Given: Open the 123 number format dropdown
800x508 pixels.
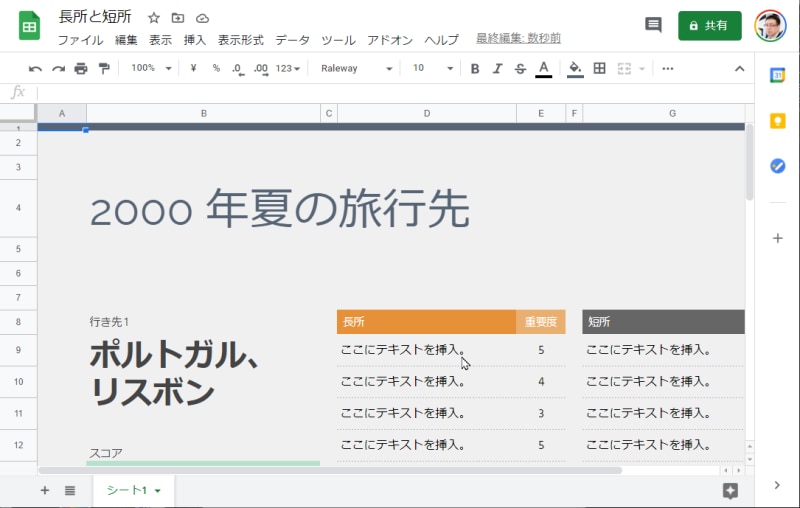Looking at the screenshot, I should pyautogui.click(x=288, y=68).
